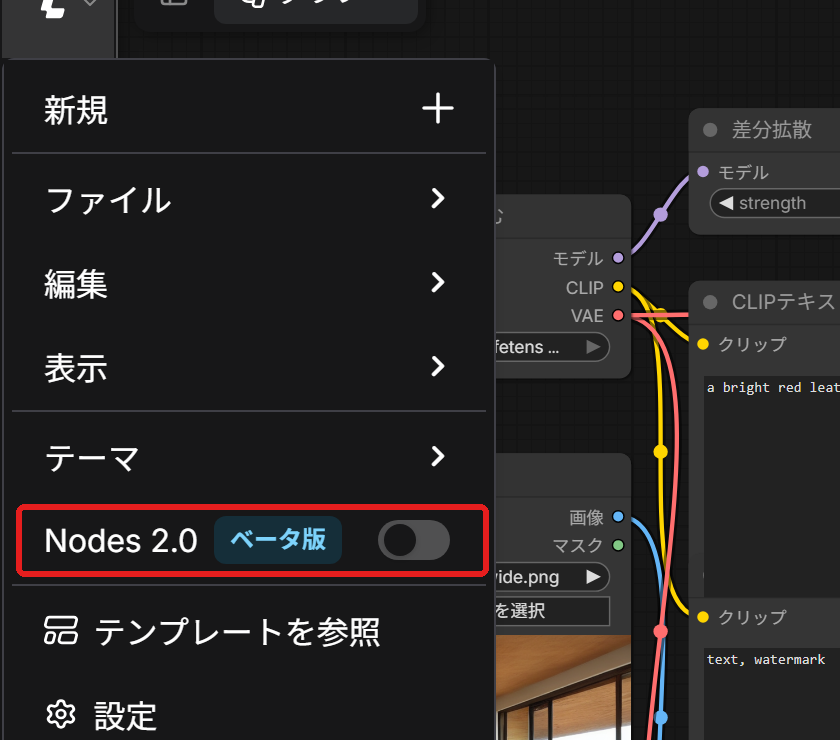This screenshot has width=840, height=740.
Task: Click the plus icon beside 新規
Action: click(x=438, y=108)
